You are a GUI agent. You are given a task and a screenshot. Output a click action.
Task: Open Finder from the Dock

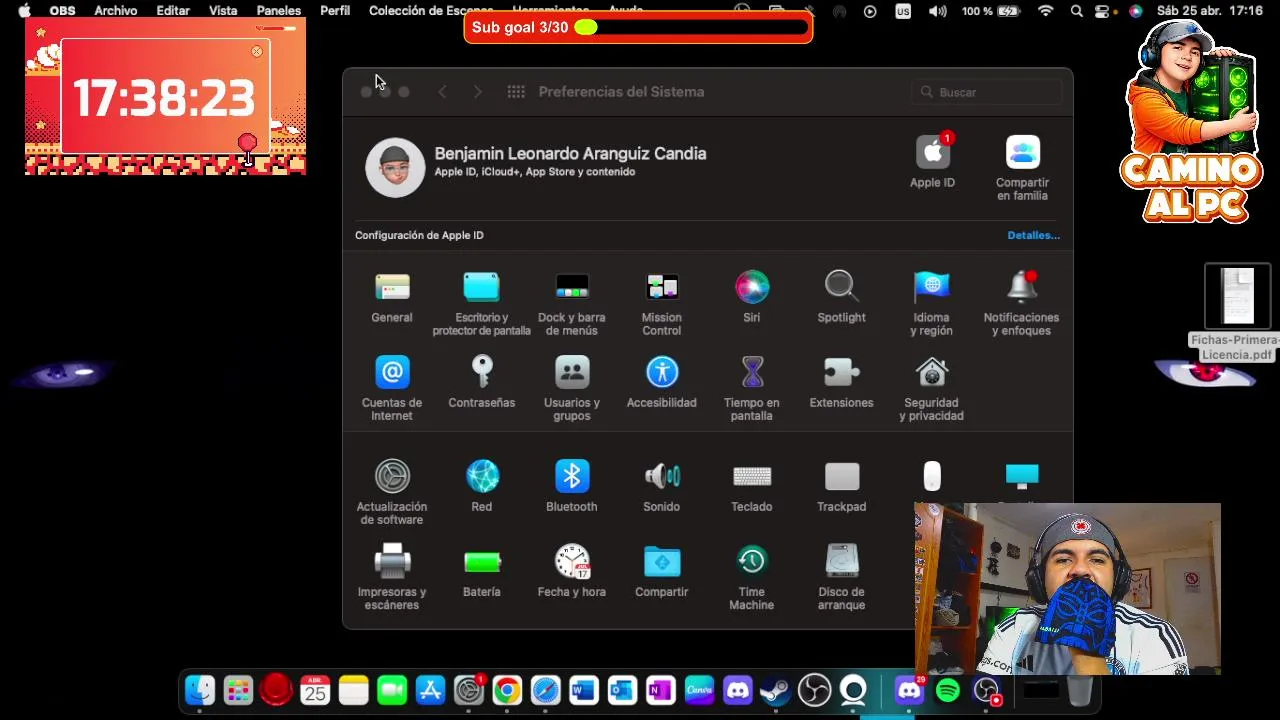[200, 690]
